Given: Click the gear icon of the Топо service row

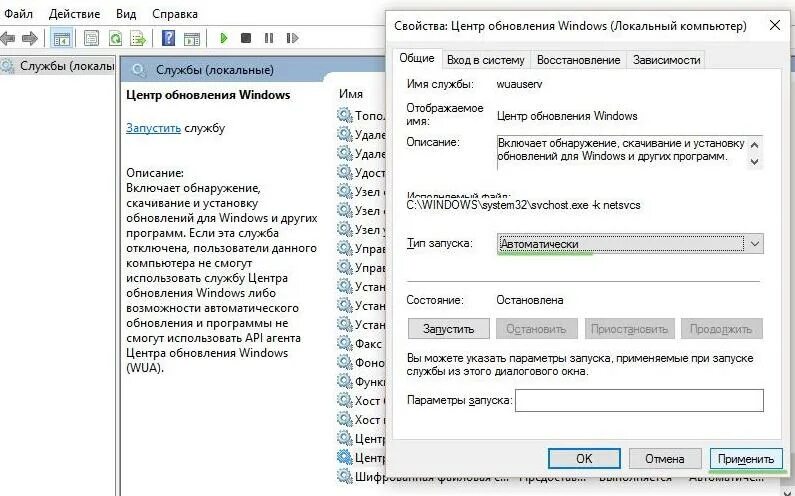Looking at the screenshot, I should (345, 115).
